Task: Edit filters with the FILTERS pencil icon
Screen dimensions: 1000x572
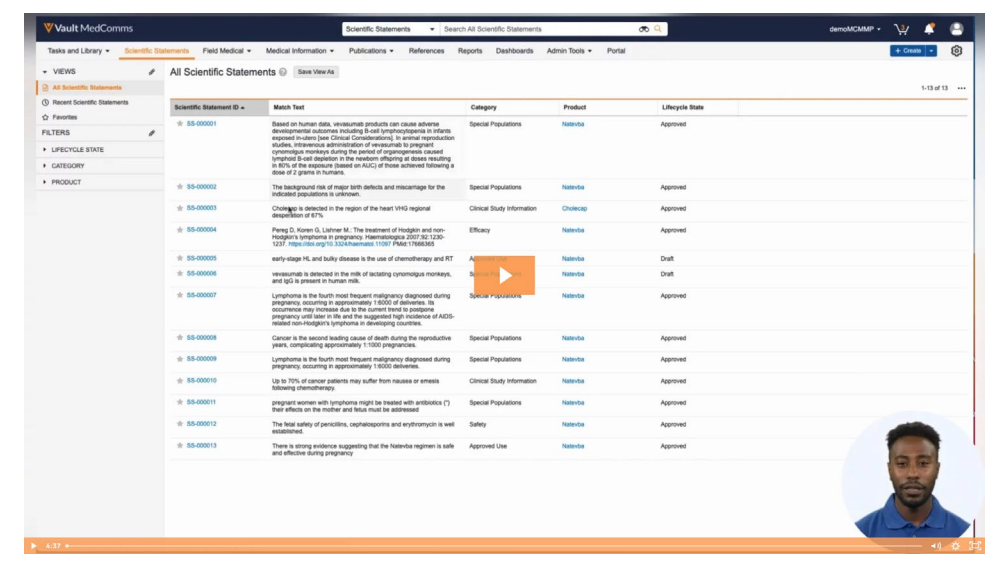Action: coord(152,133)
